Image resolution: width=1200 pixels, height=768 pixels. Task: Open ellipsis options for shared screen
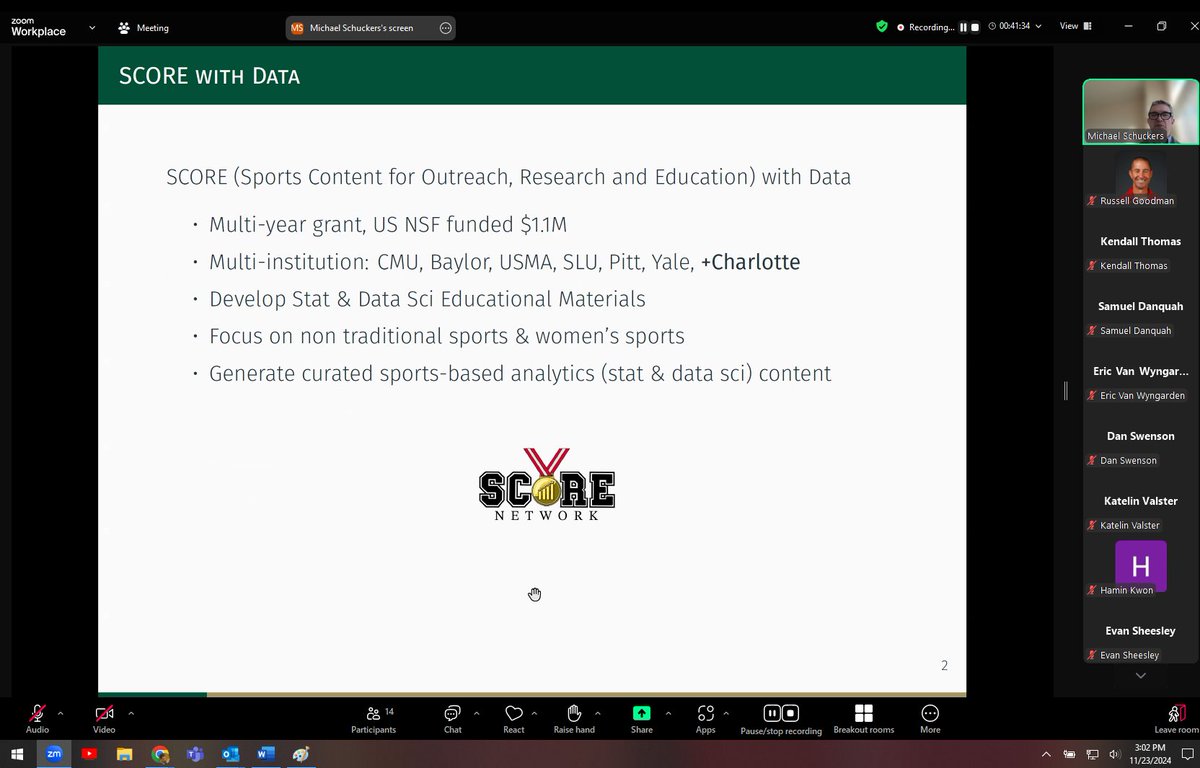pos(445,28)
